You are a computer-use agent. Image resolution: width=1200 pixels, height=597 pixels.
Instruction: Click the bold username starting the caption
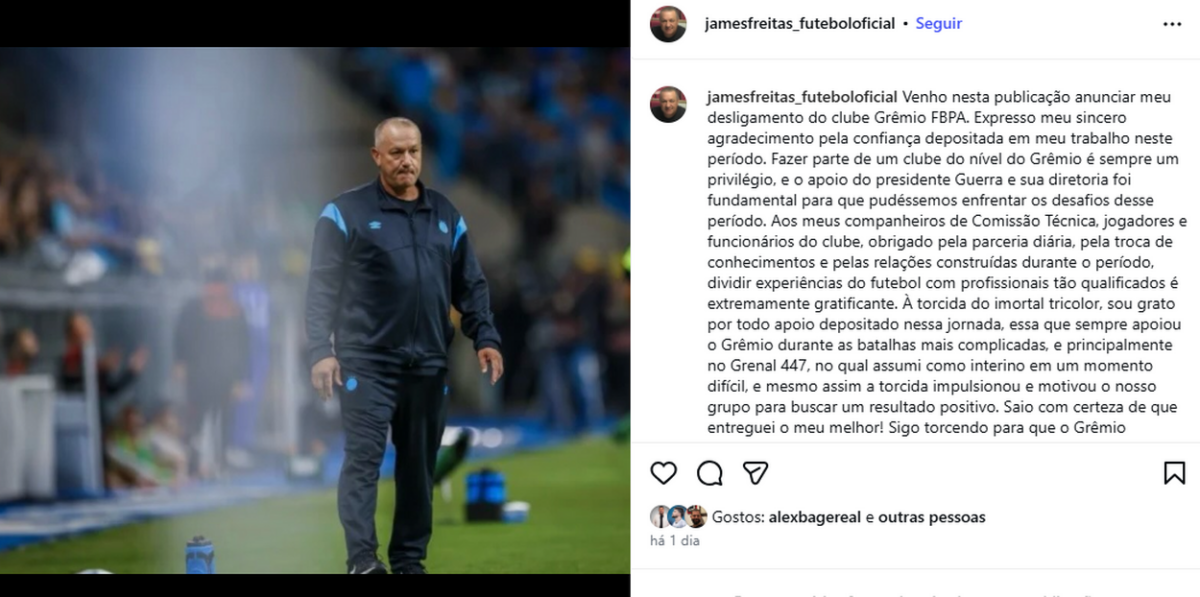coord(802,97)
